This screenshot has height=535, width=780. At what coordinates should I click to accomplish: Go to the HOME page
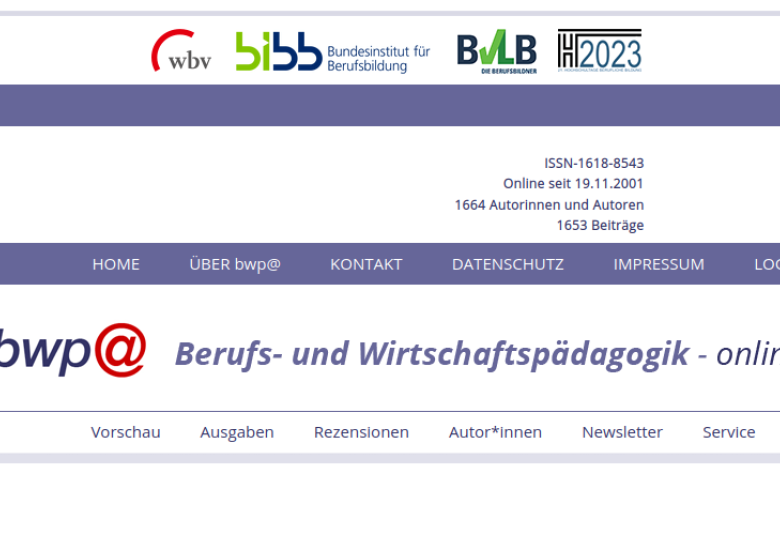tap(116, 264)
